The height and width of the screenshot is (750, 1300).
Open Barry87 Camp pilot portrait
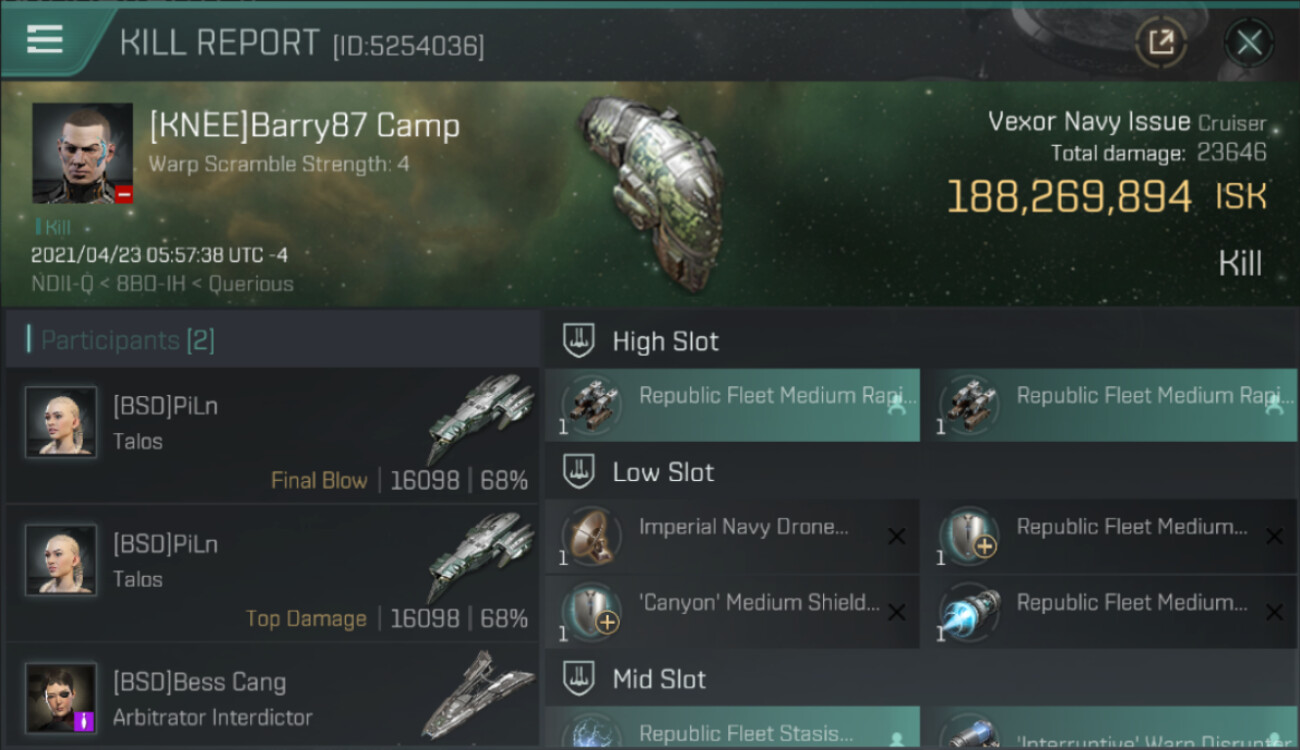click(82, 153)
